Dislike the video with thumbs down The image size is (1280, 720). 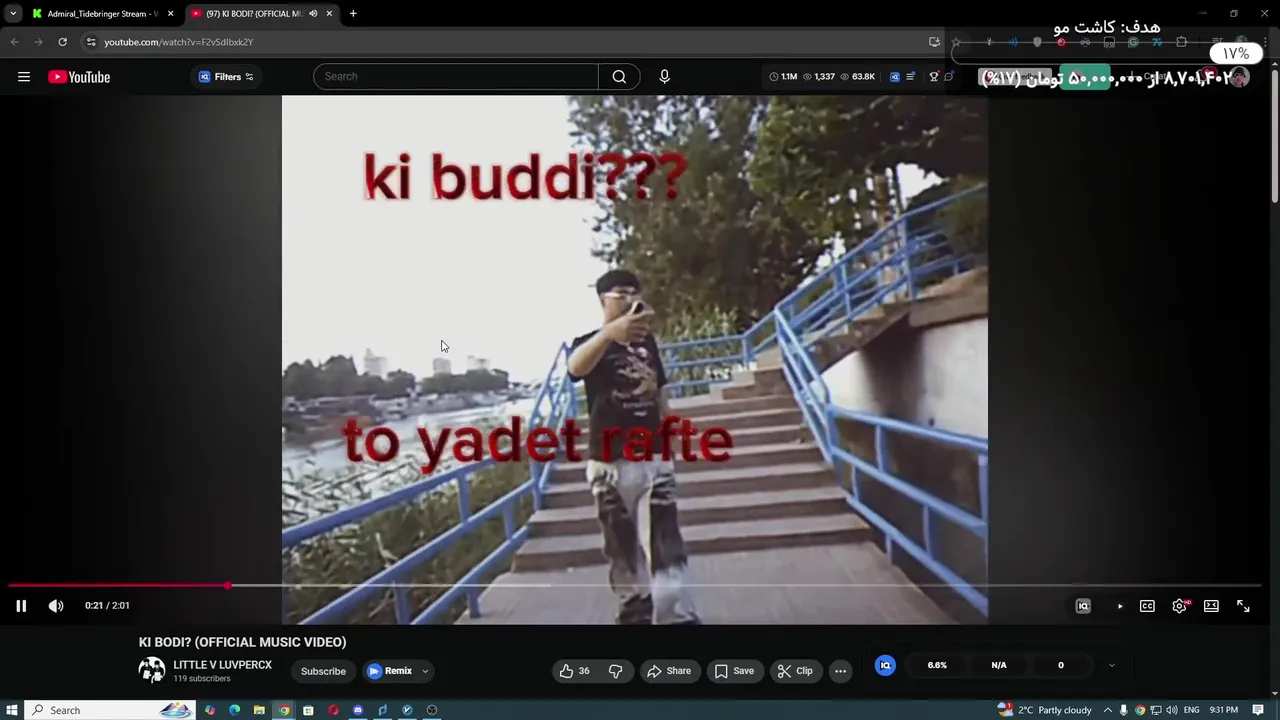(x=616, y=671)
